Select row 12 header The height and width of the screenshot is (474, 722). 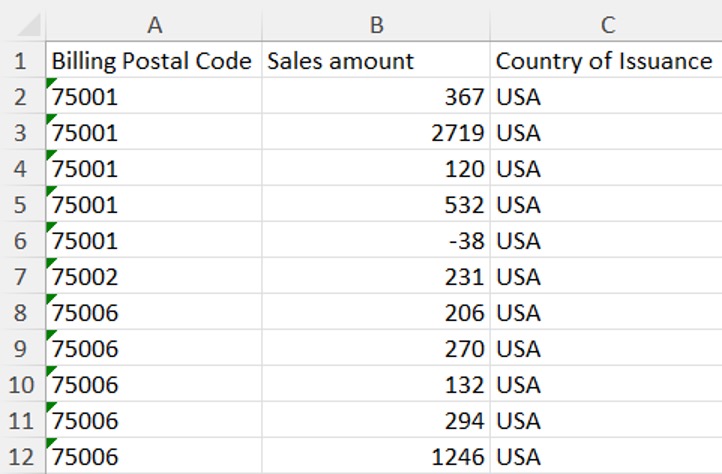[22, 456]
